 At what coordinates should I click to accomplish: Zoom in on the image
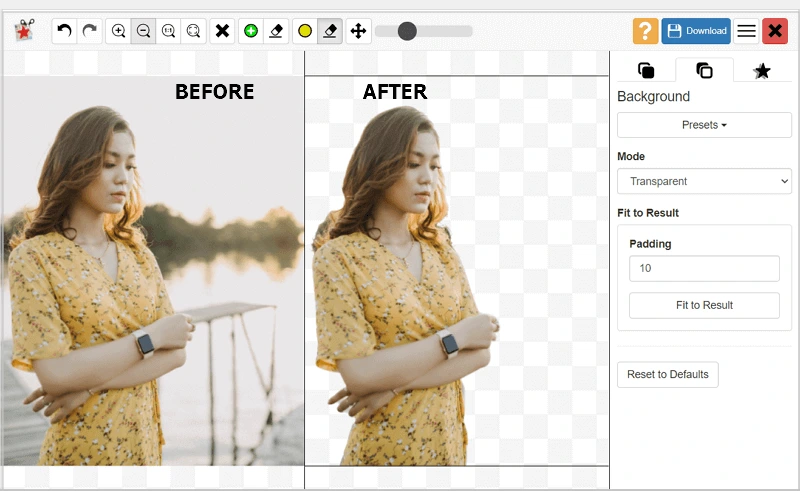point(118,31)
